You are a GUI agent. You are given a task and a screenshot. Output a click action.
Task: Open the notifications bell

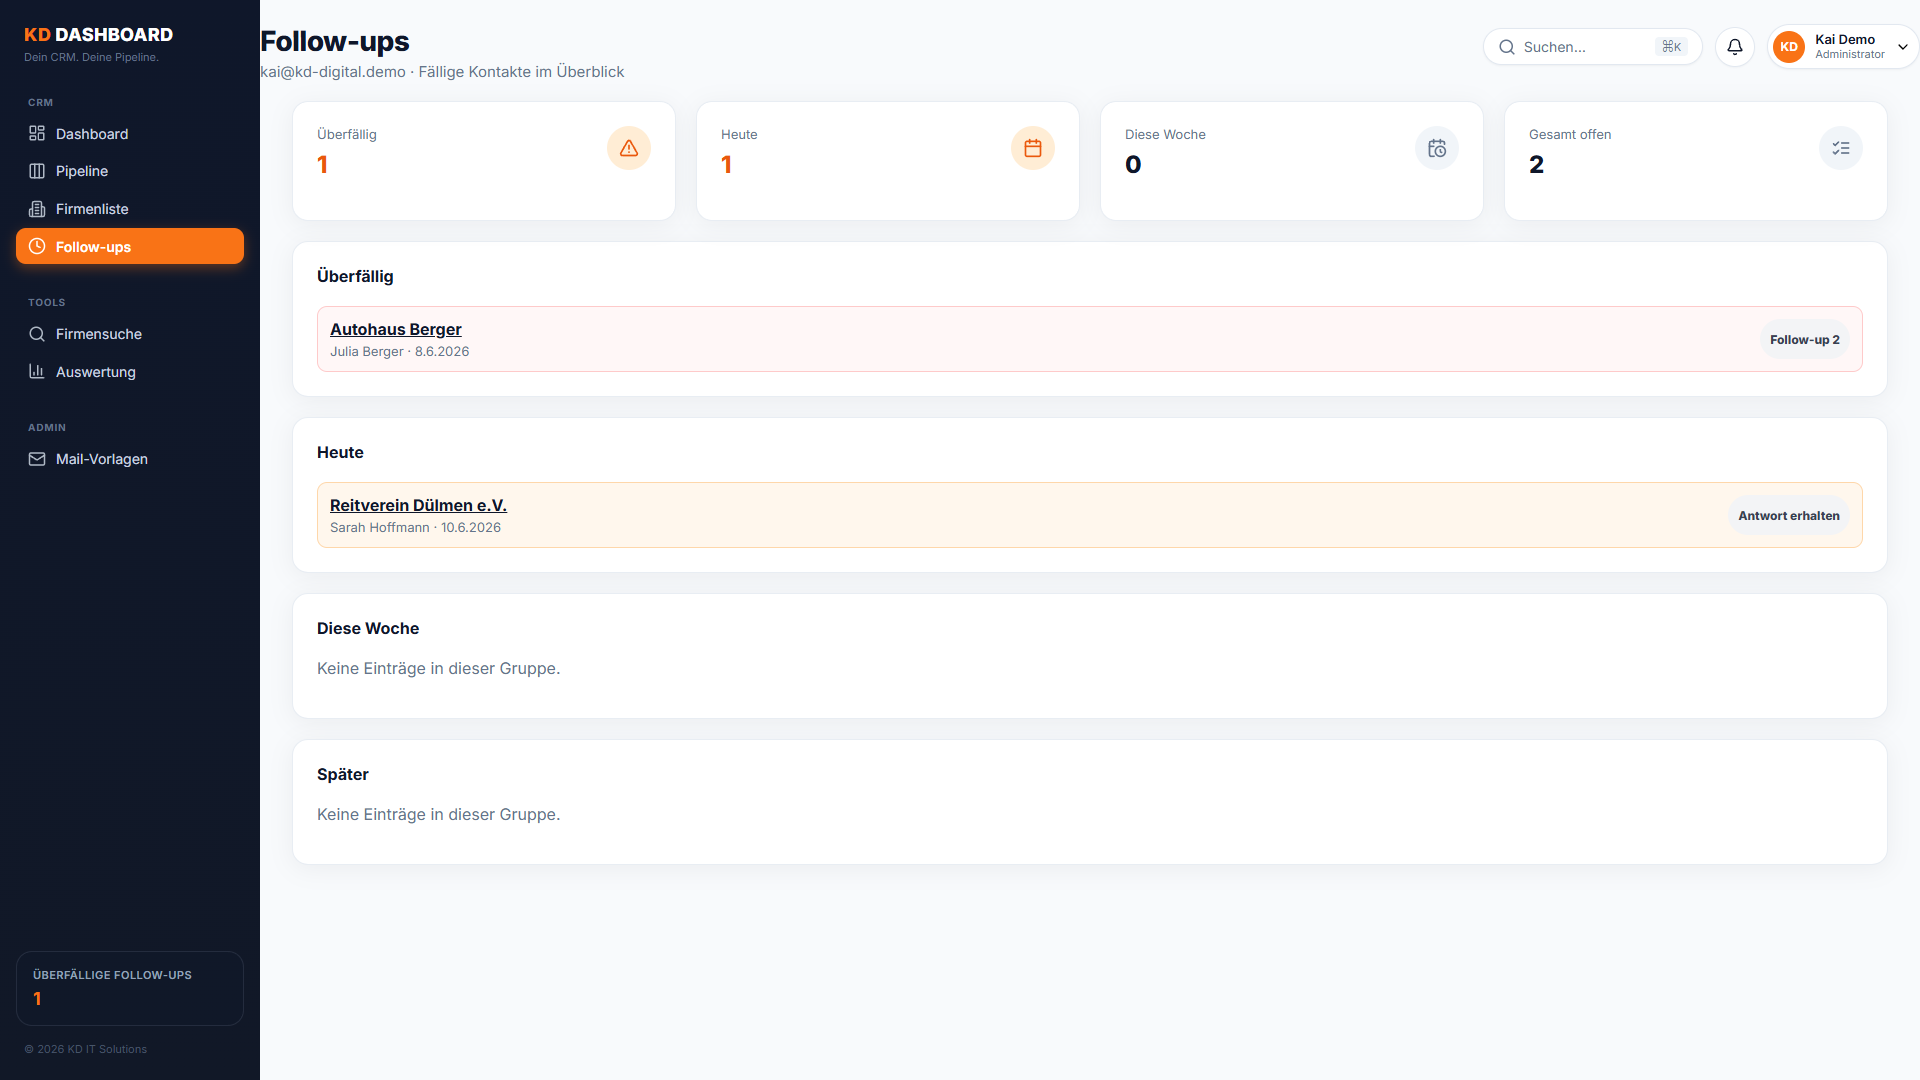tap(1735, 47)
